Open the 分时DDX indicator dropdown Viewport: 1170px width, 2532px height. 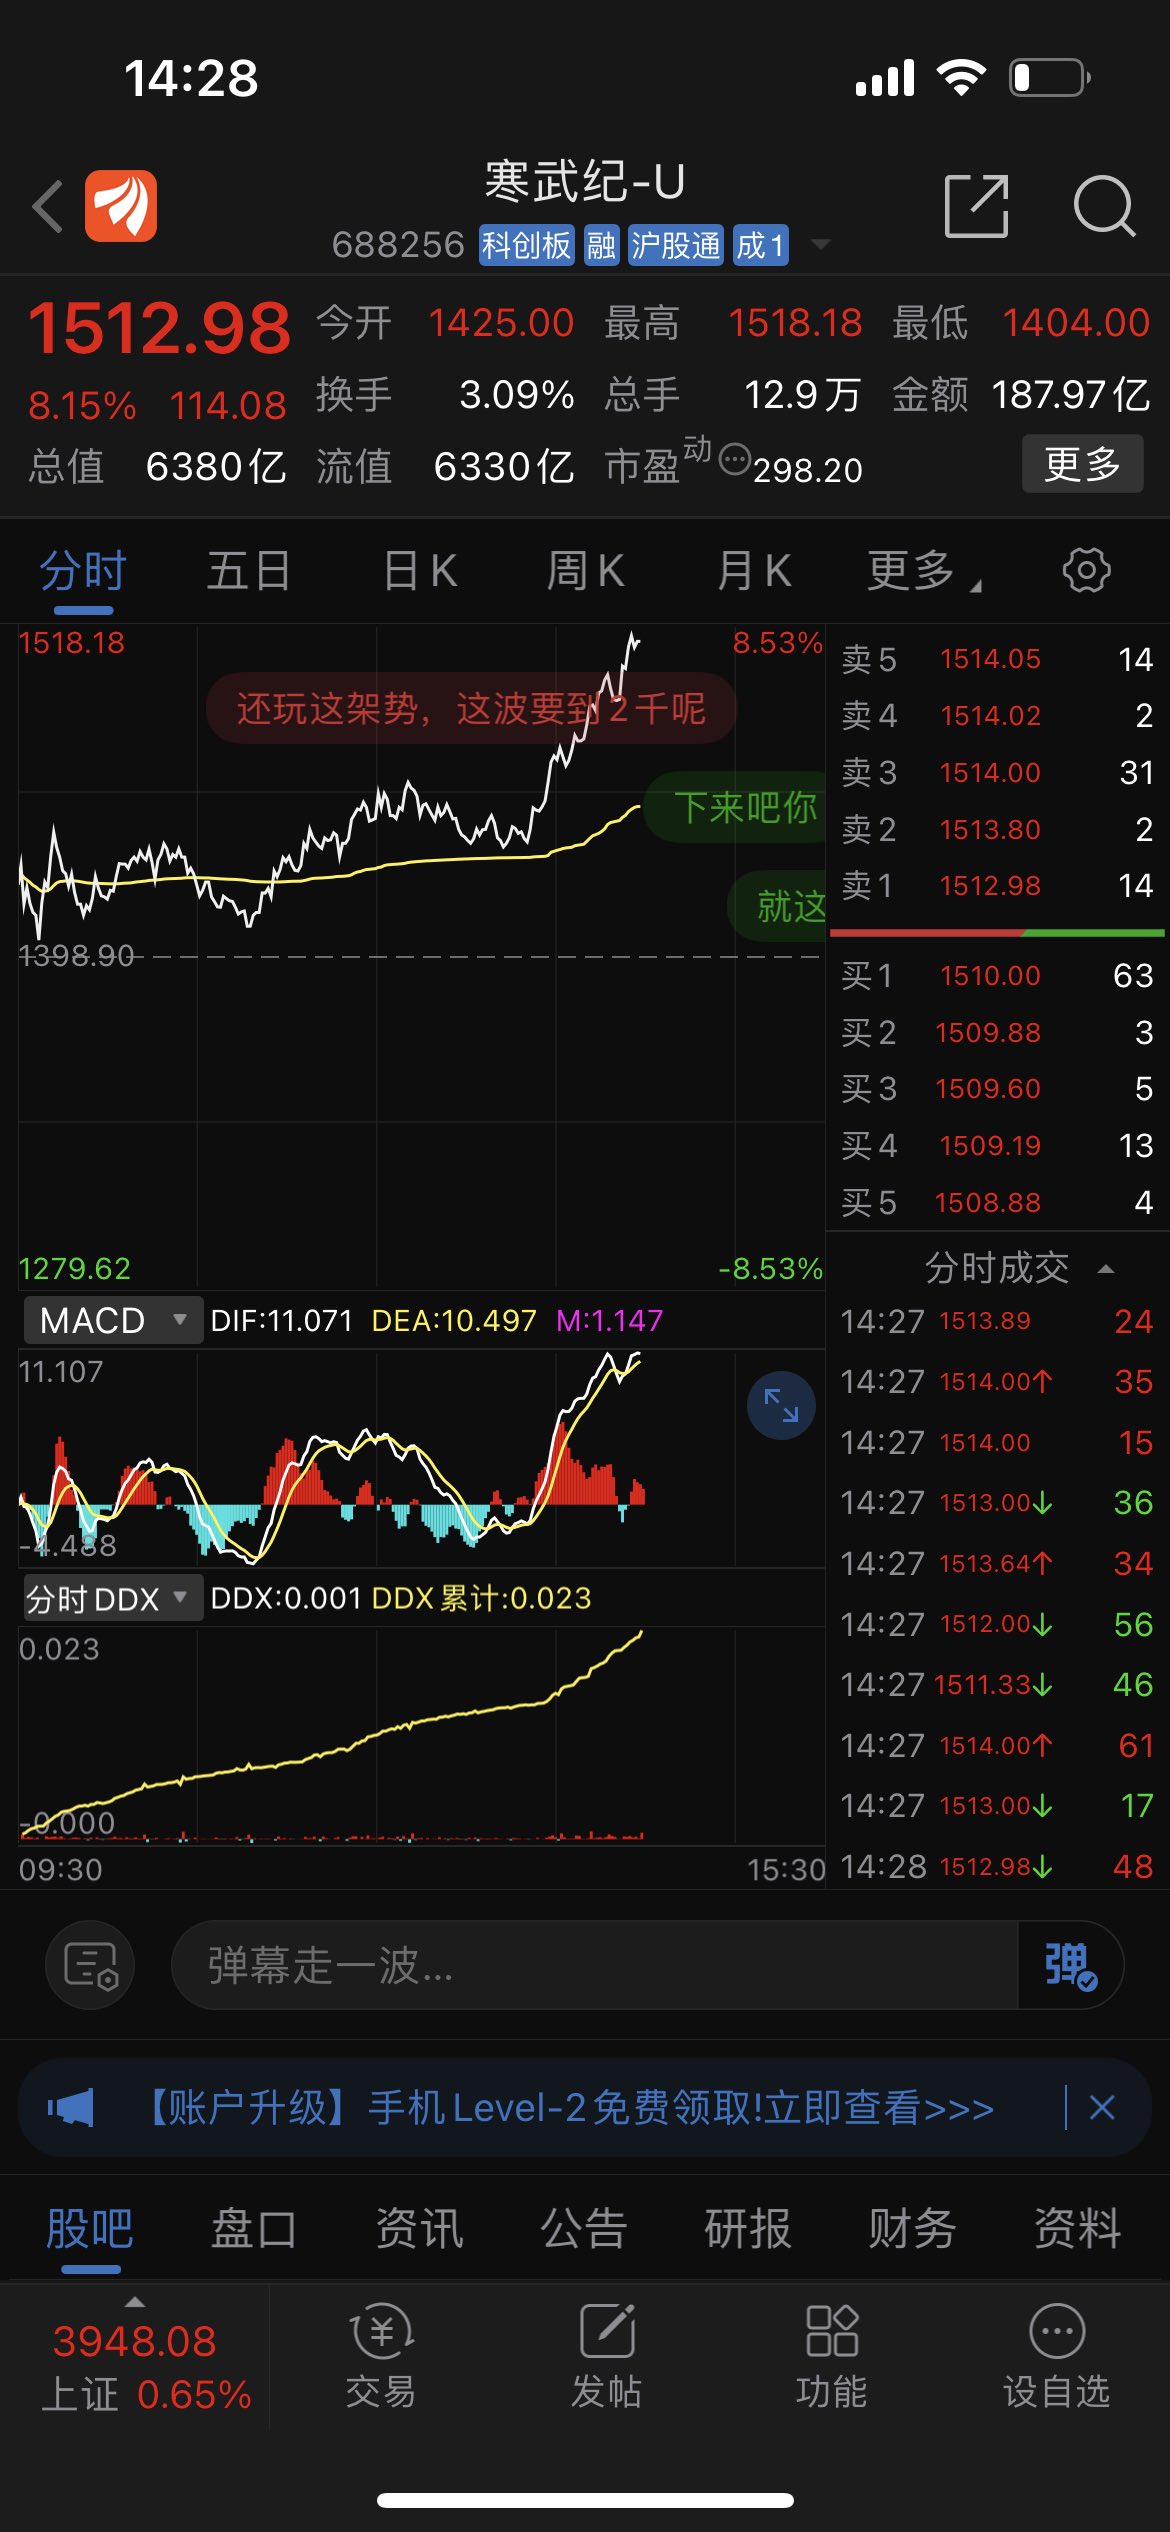[x=113, y=1598]
